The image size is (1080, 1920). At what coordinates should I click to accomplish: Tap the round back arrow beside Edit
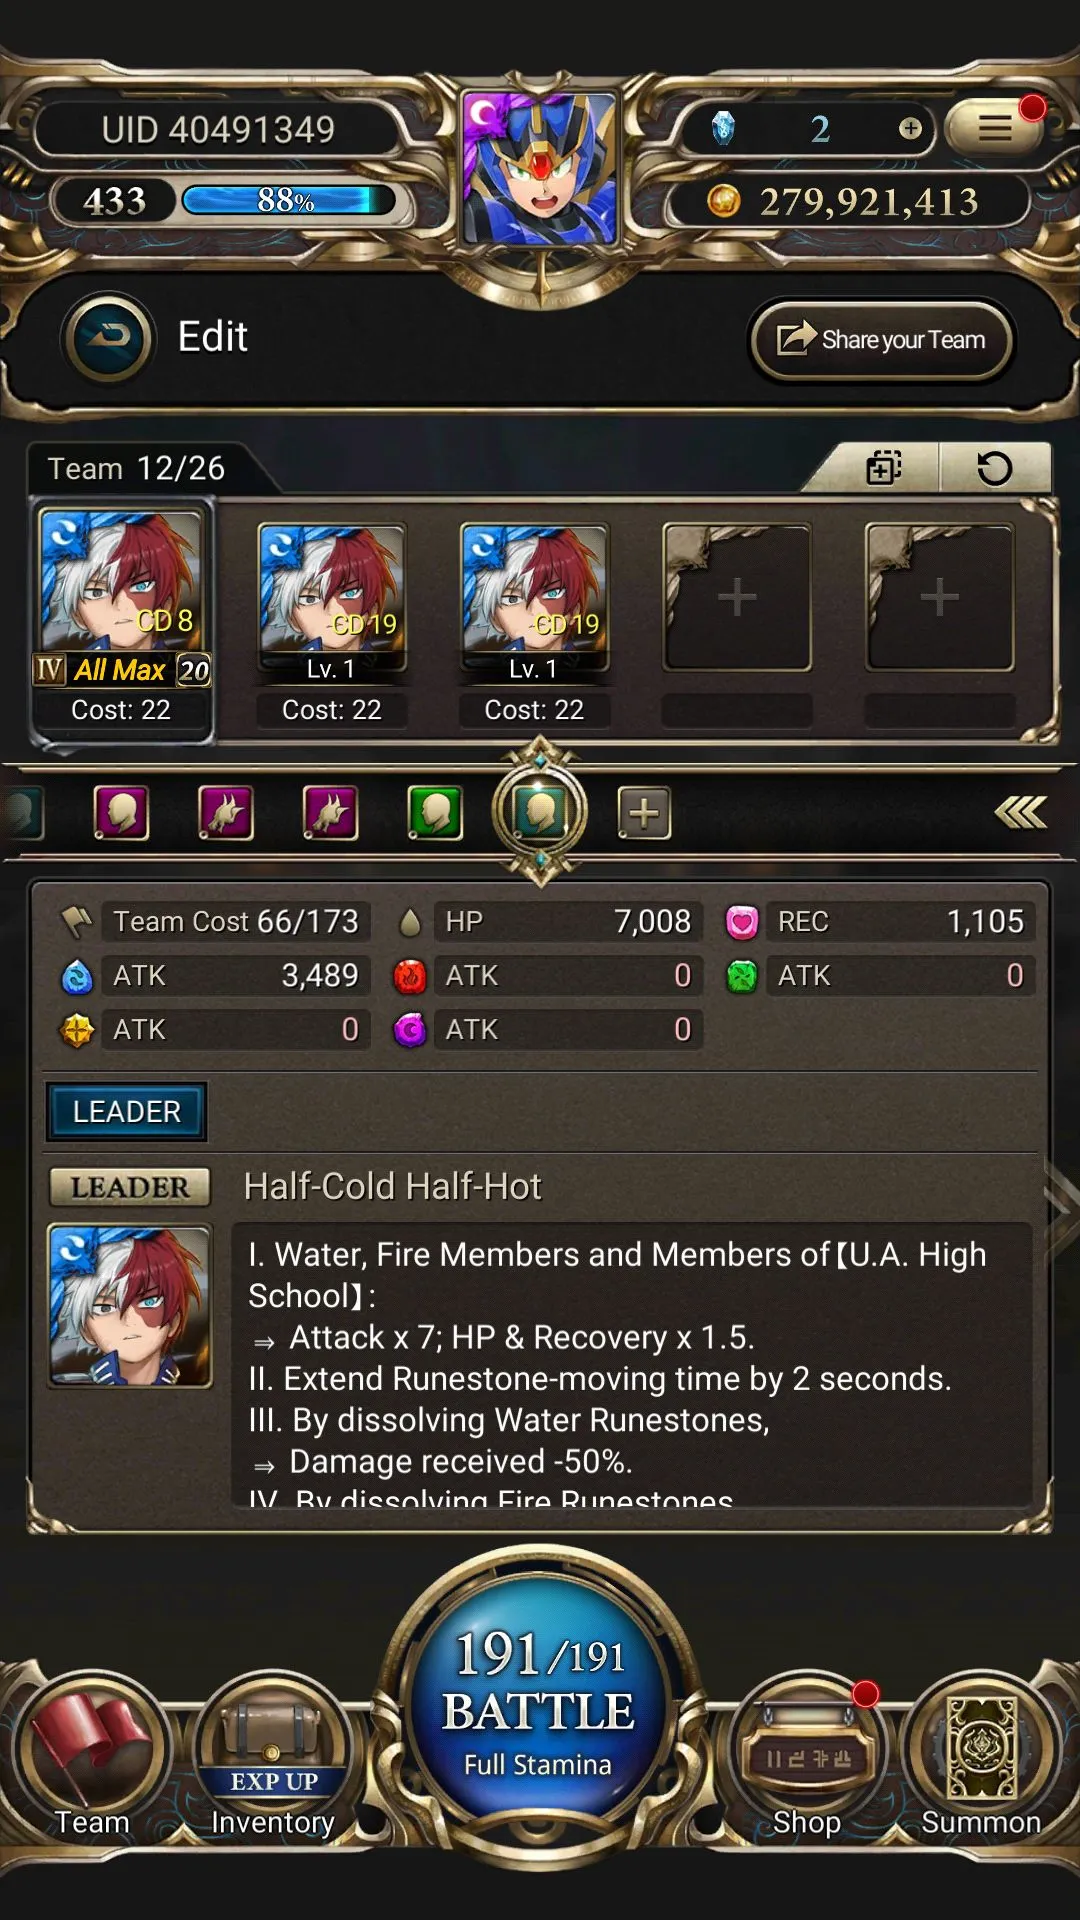[108, 337]
